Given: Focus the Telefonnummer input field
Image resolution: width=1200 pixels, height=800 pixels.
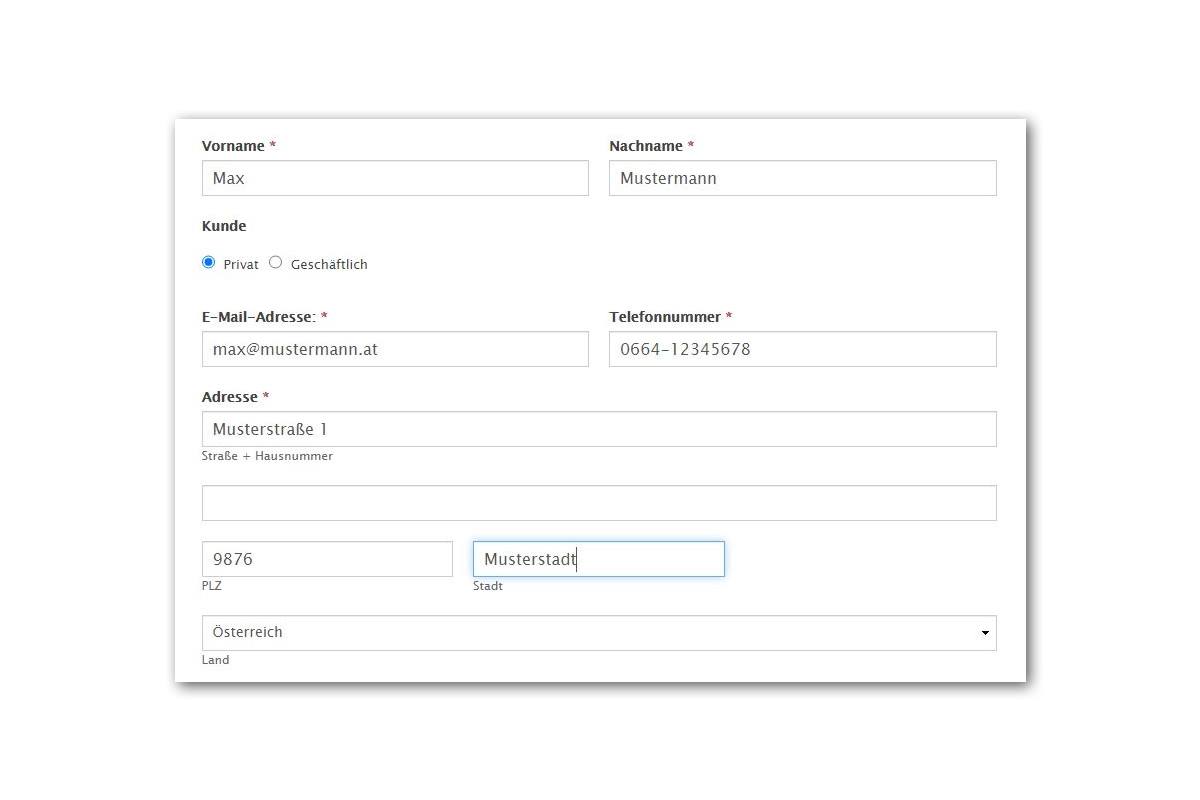Looking at the screenshot, I should 802,349.
